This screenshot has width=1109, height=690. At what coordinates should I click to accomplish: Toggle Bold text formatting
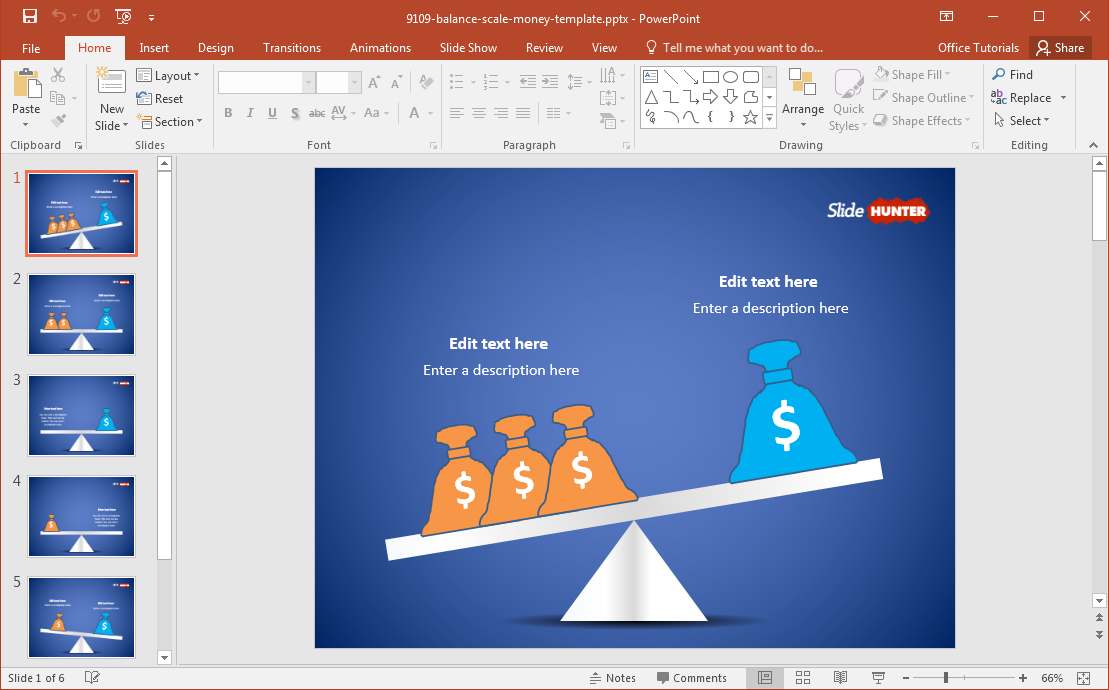tap(228, 113)
